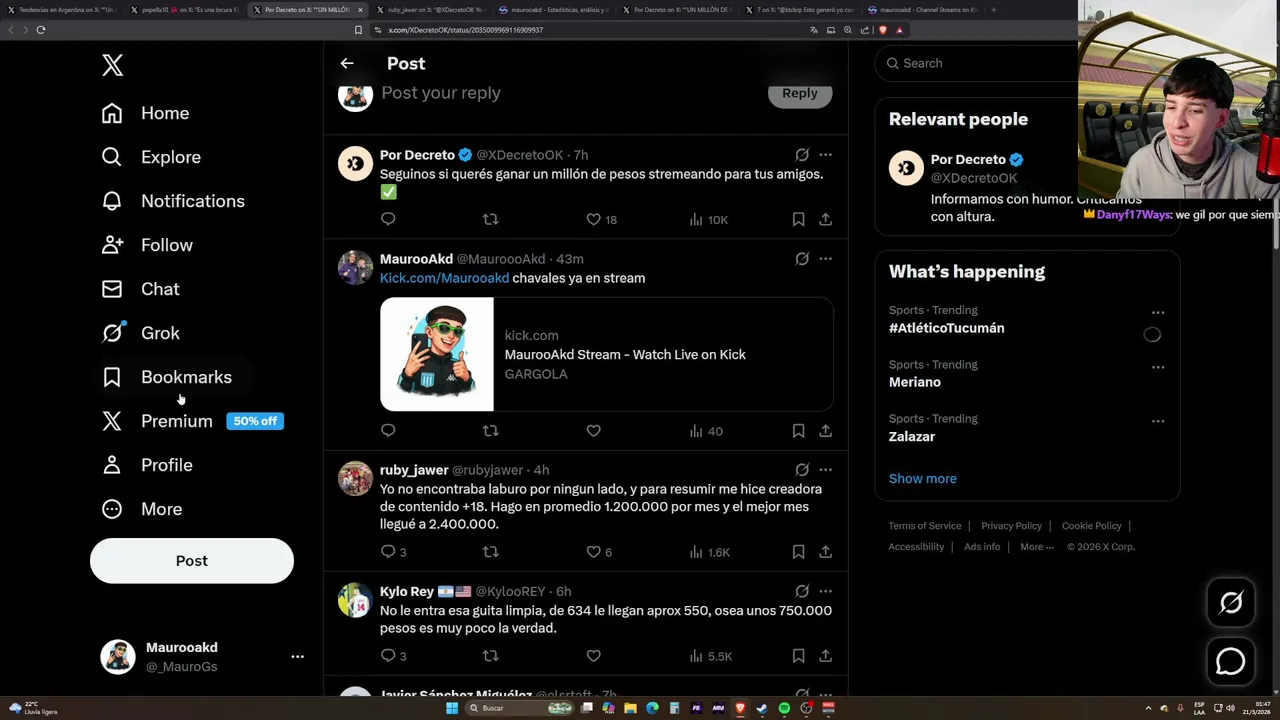Click Grok icon on Por Decreto comment
Image resolution: width=1280 pixels, height=720 pixels.
802,155
